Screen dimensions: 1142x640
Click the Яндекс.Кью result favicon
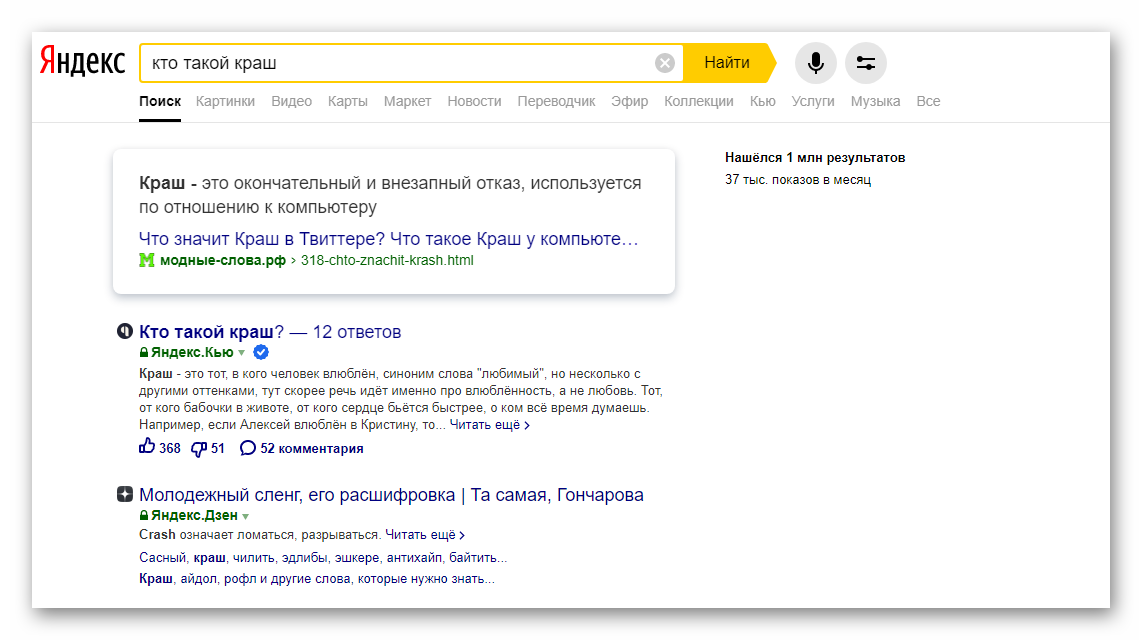(x=125, y=332)
